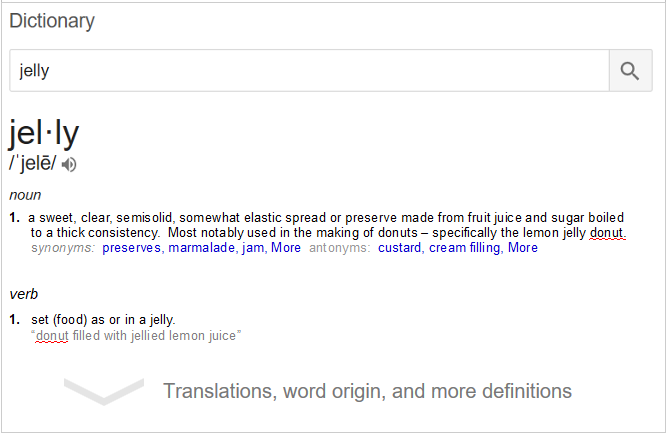Screen dimensions: 669x433
Task: Click the phonetic spelling /ˈjelē/
Action: 32,163
